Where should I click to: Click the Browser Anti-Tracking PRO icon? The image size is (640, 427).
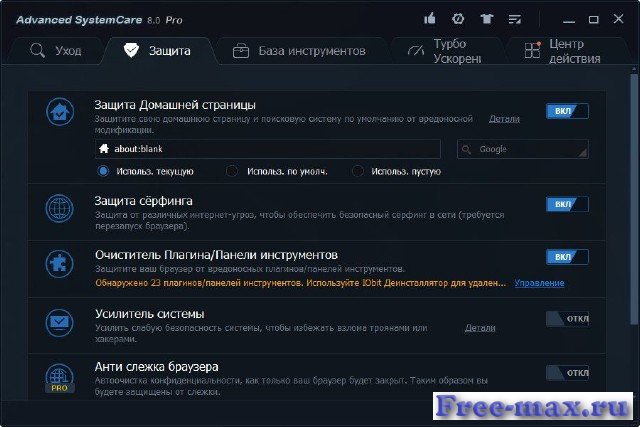click(60, 378)
